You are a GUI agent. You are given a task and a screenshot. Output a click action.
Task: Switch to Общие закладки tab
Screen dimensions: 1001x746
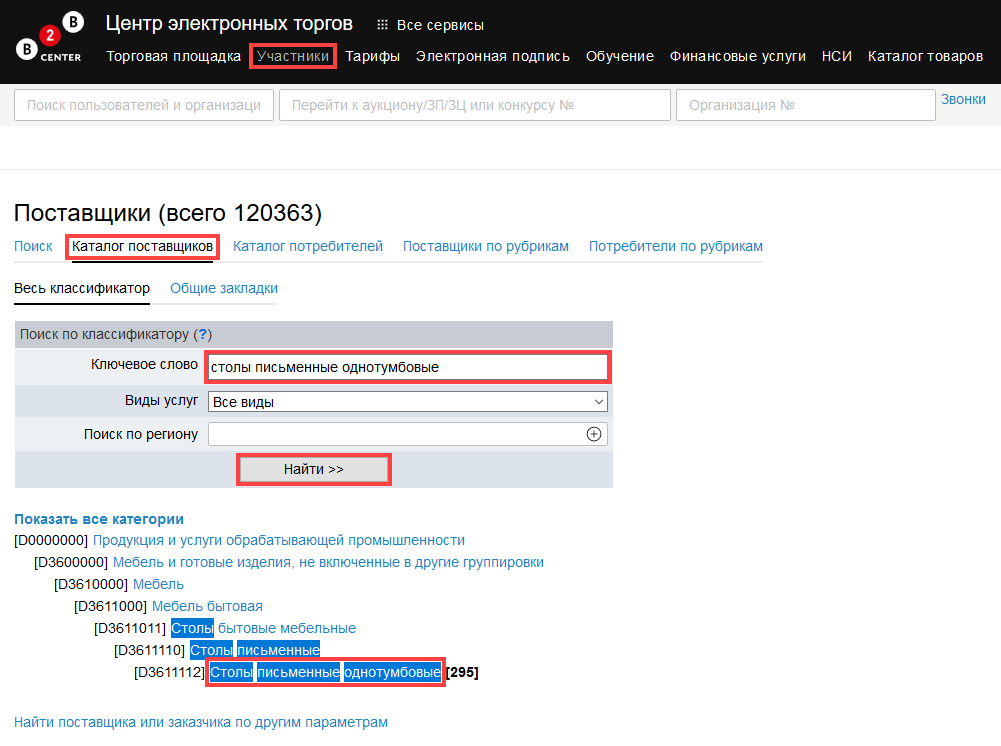click(x=224, y=288)
